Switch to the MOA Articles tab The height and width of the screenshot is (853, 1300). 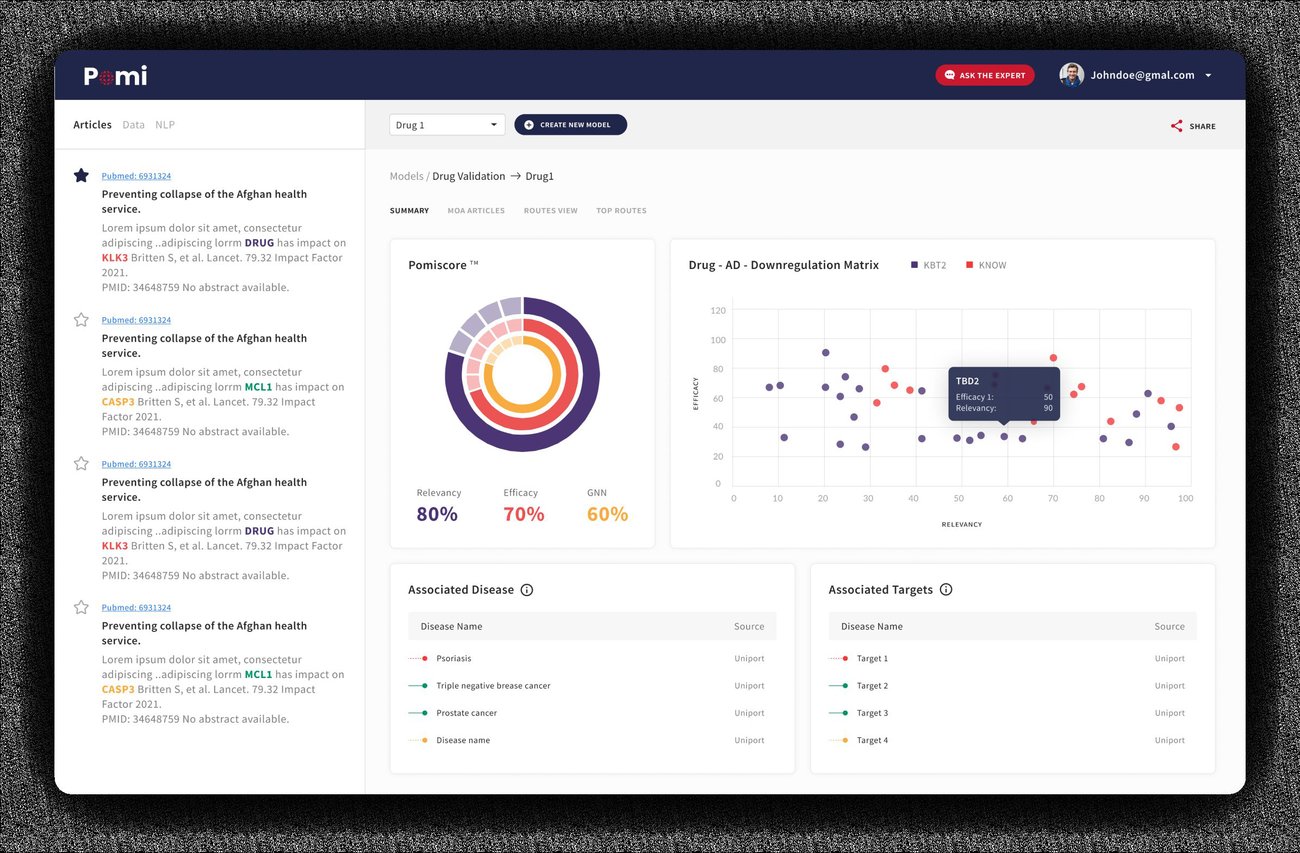click(x=476, y=211)
